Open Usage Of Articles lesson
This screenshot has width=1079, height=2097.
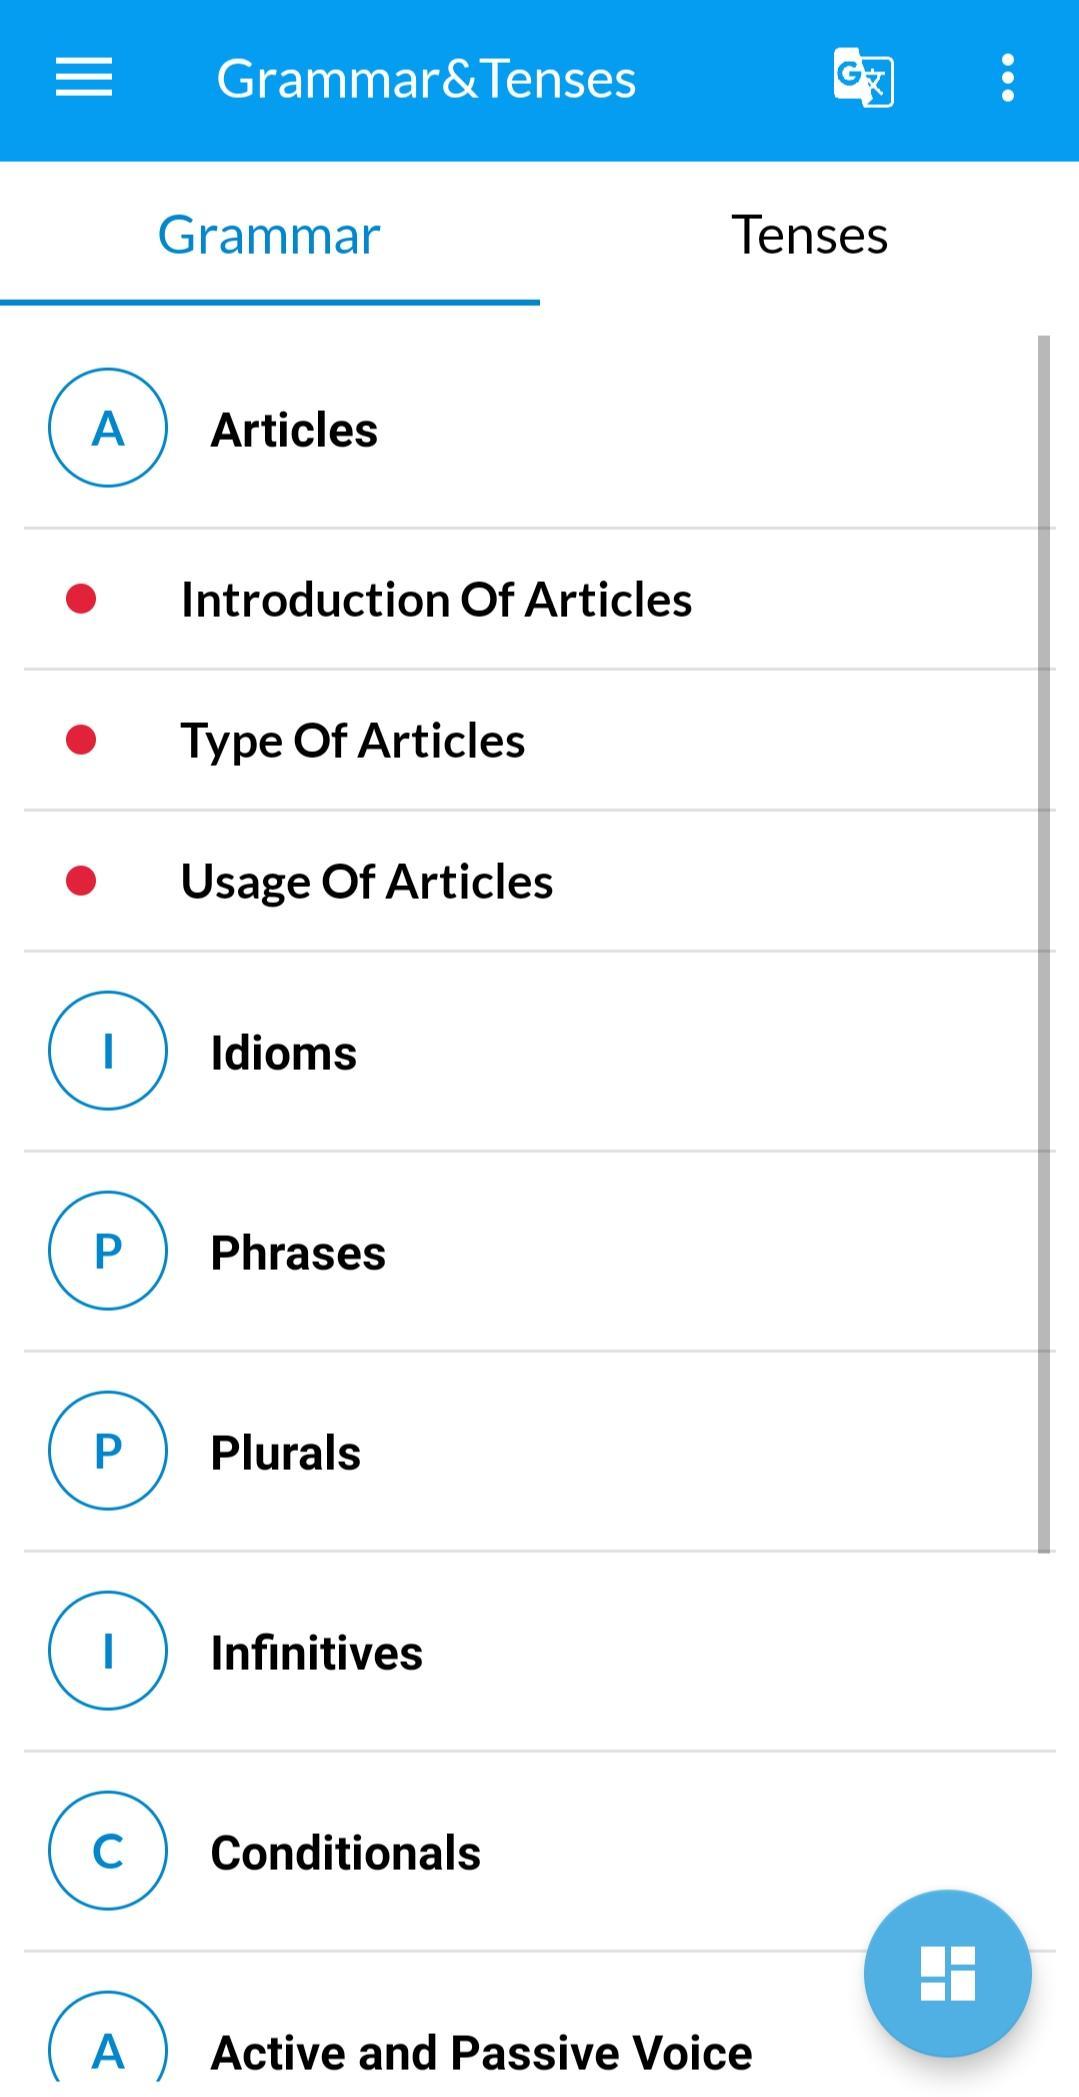pyautogui.click(x=539, y=882)
